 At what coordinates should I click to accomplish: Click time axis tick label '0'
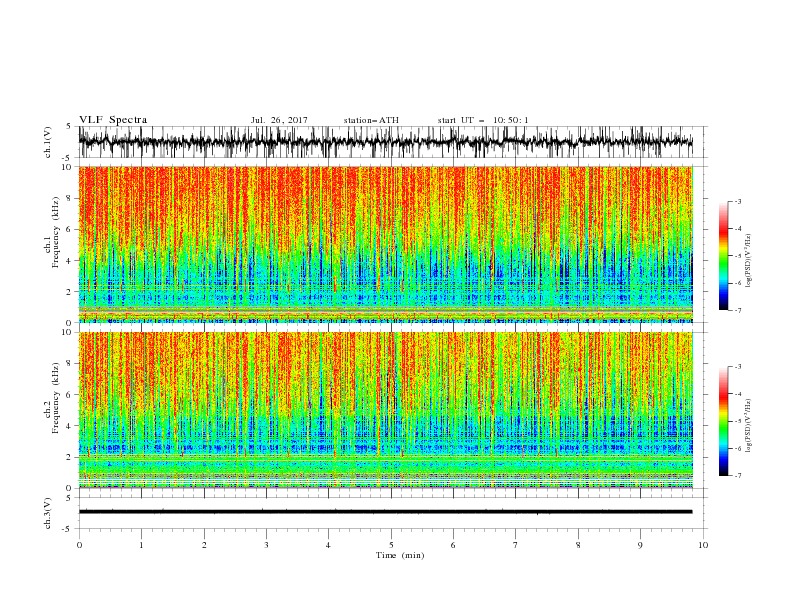click(x=79, y=545)
